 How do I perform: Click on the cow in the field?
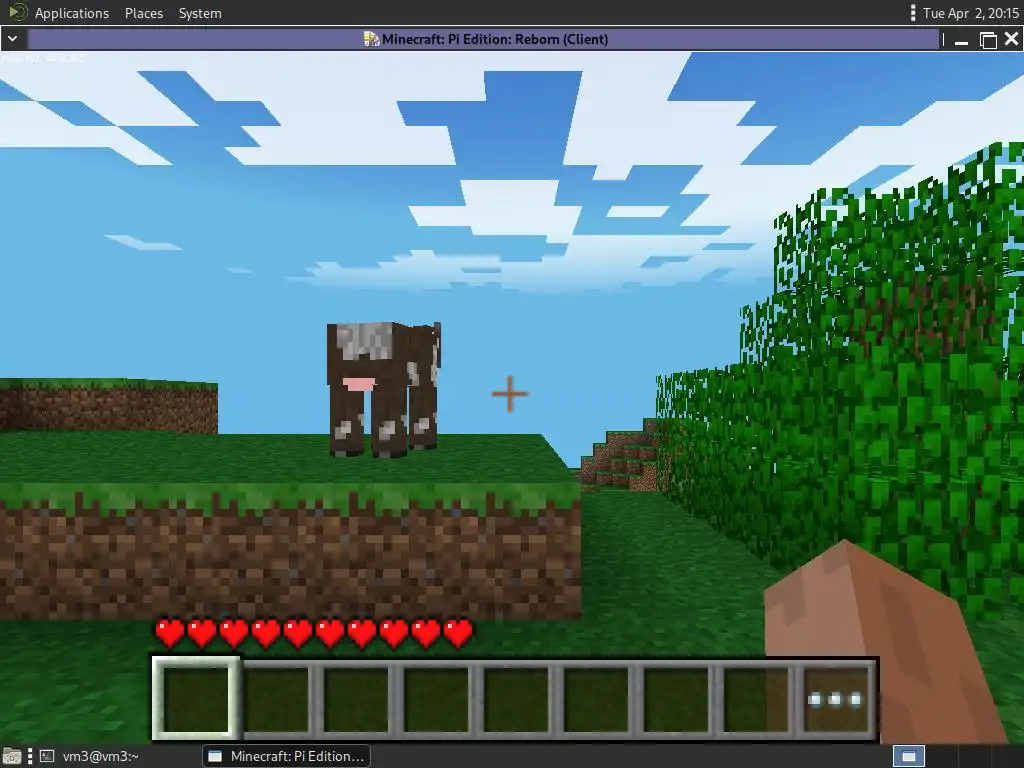(383, 389)
